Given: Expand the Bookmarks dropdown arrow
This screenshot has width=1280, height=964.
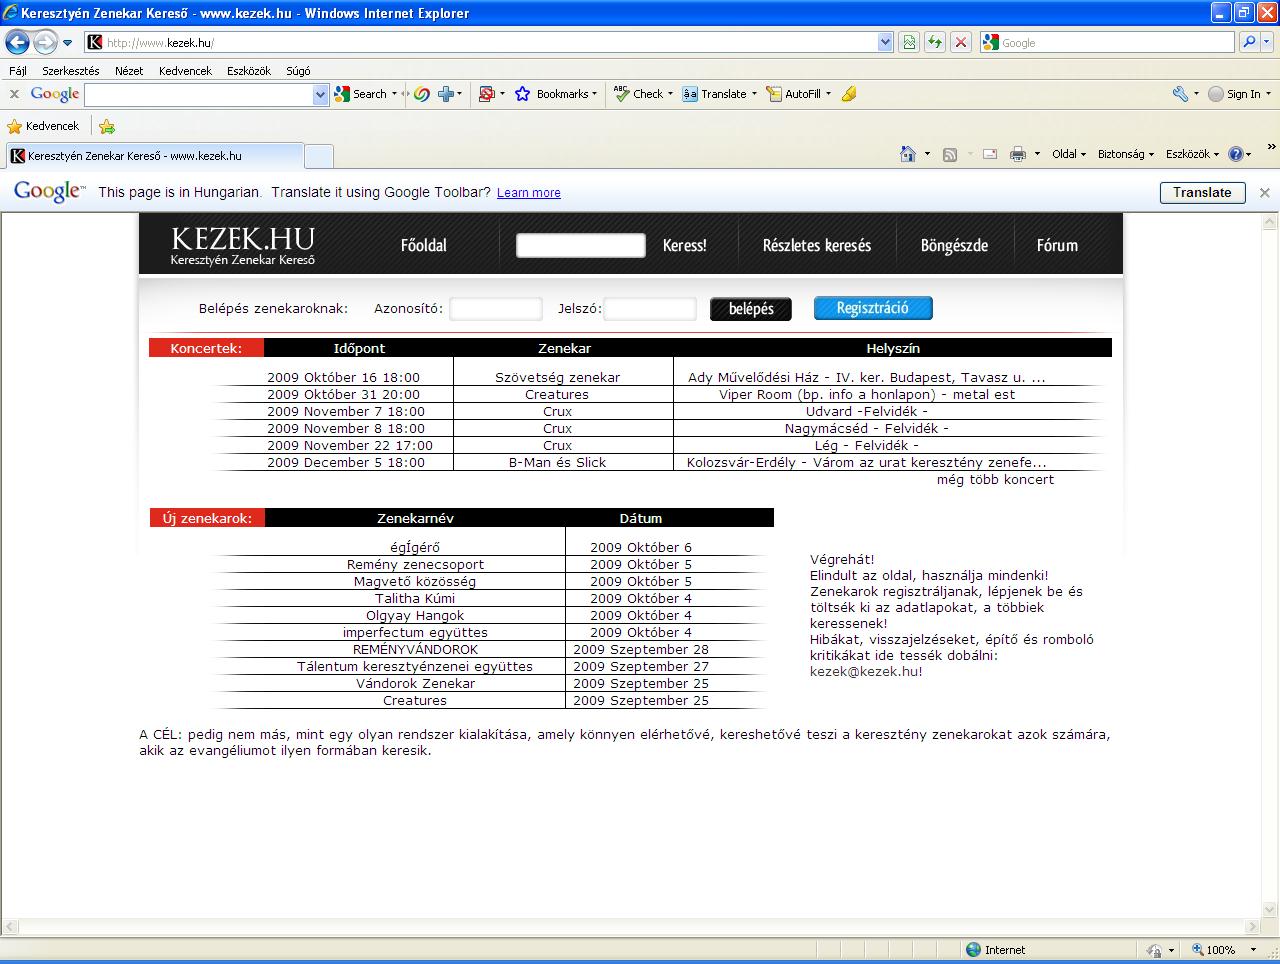Looking at the screenshot, I should tap(594, 94).
